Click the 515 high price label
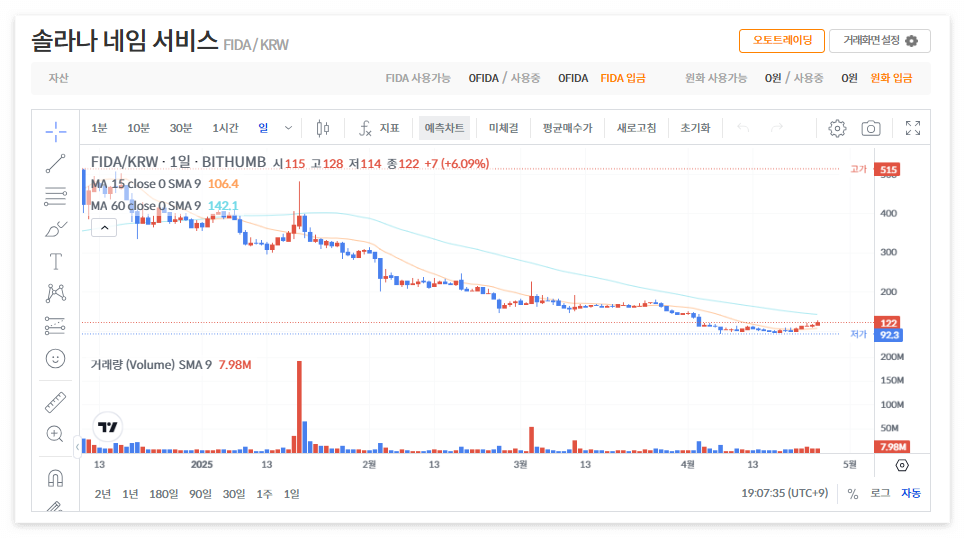 tap(888, 169)
